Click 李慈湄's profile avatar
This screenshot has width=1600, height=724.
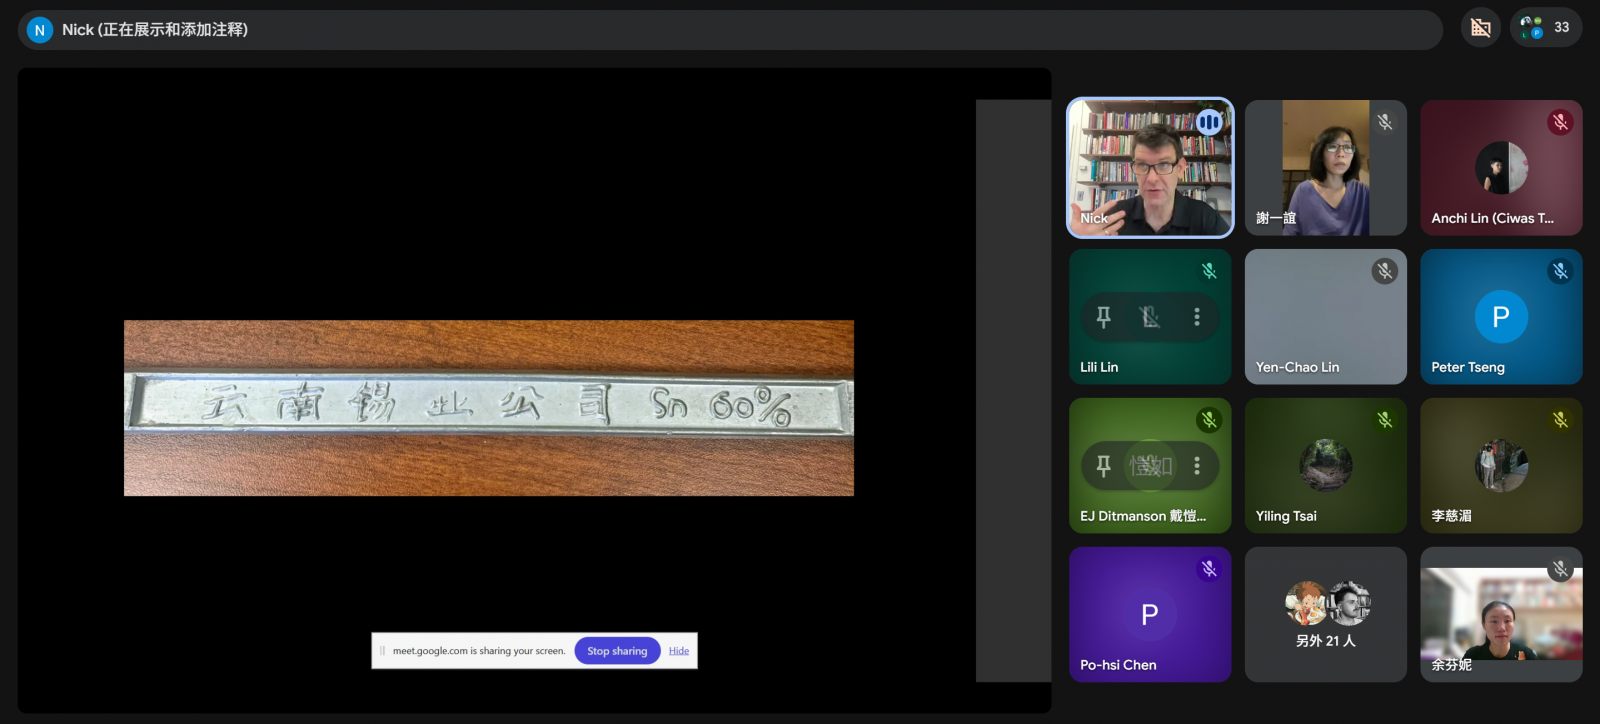(x=1501, y=465)
